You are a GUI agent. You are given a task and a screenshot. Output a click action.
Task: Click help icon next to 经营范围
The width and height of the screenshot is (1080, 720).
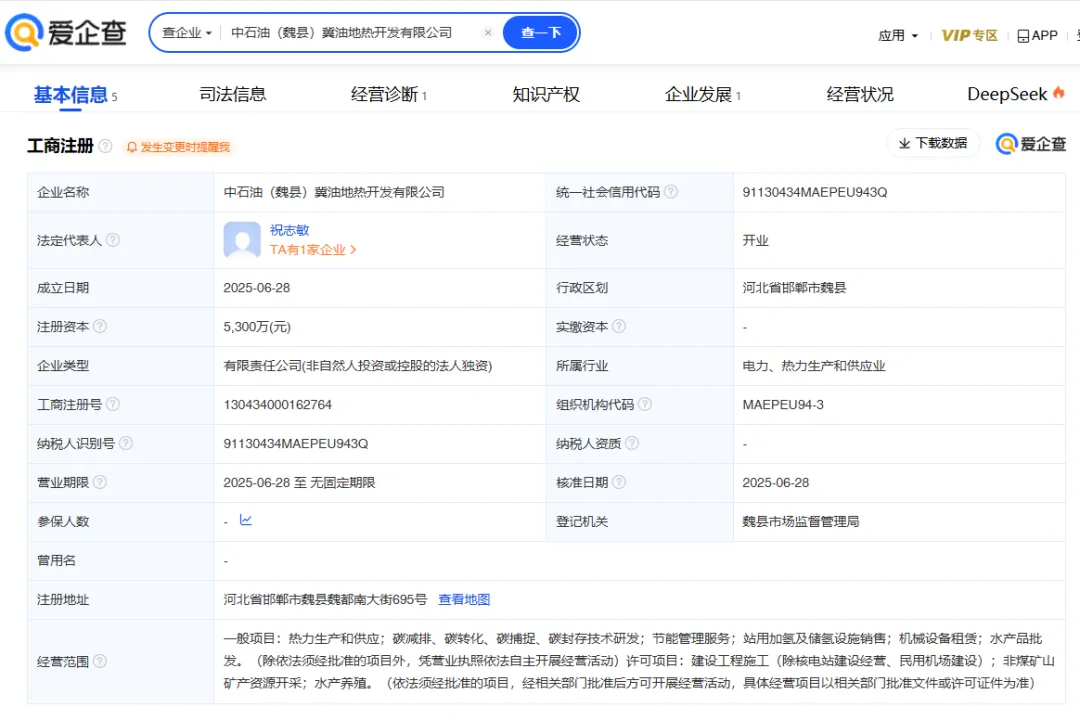pyautogui.click(x=100, y=661)
